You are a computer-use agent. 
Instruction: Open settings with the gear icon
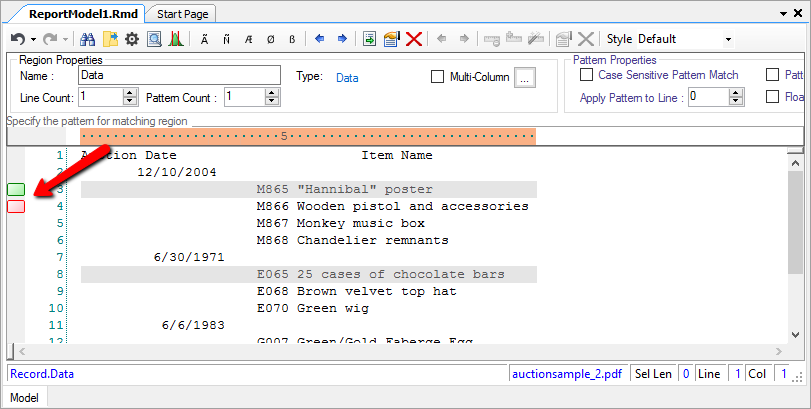pos(131,39)
